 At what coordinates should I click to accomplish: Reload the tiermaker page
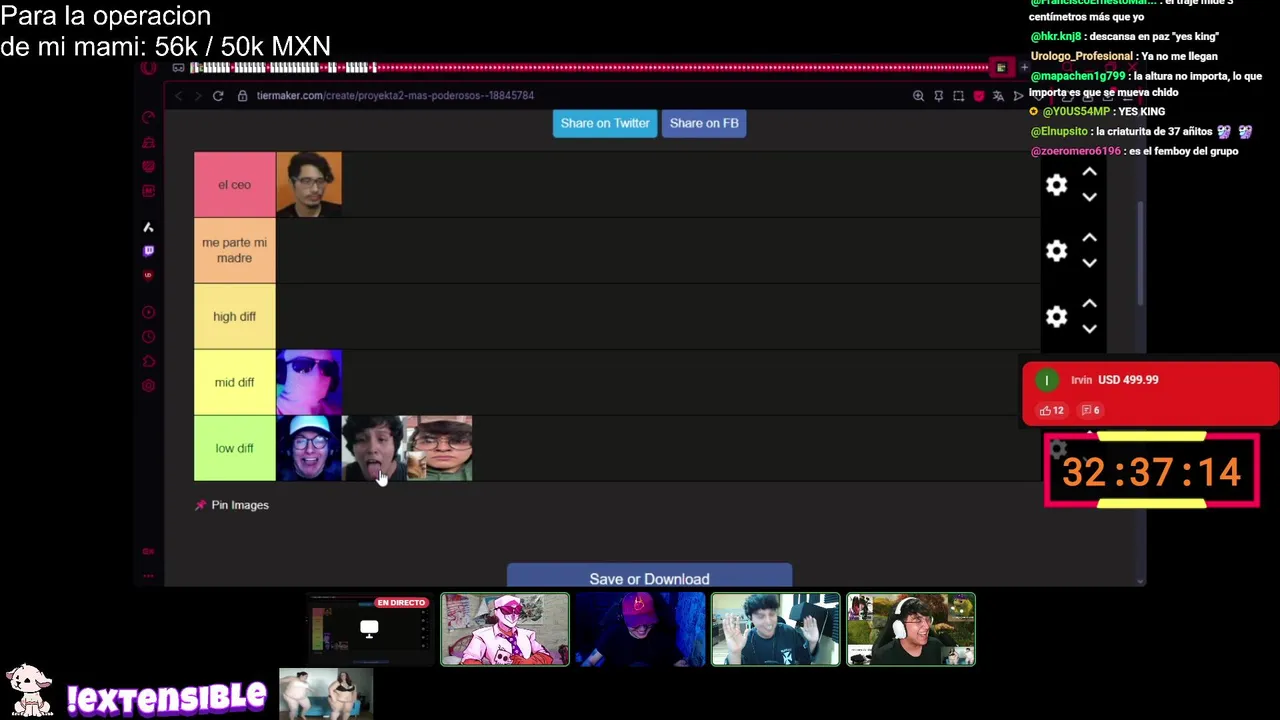pos(218,96)
